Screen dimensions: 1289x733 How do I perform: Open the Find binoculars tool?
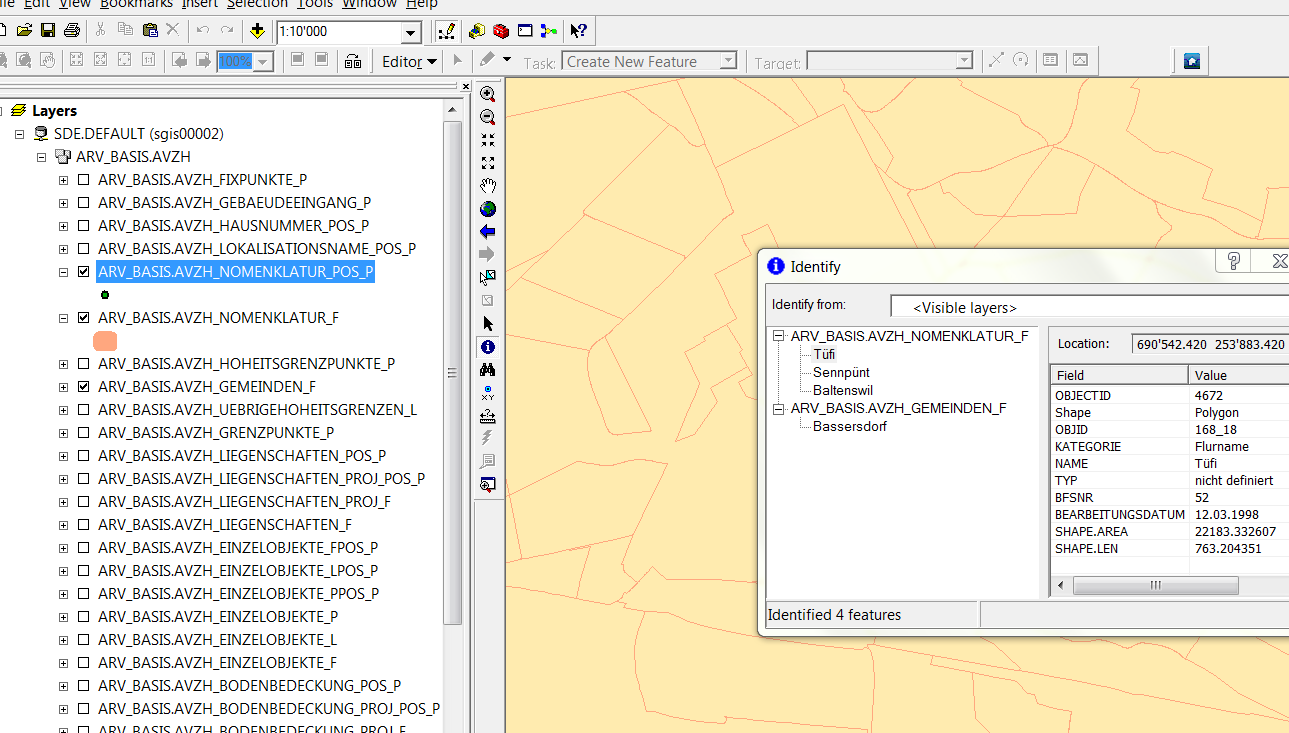pos(488,370)
